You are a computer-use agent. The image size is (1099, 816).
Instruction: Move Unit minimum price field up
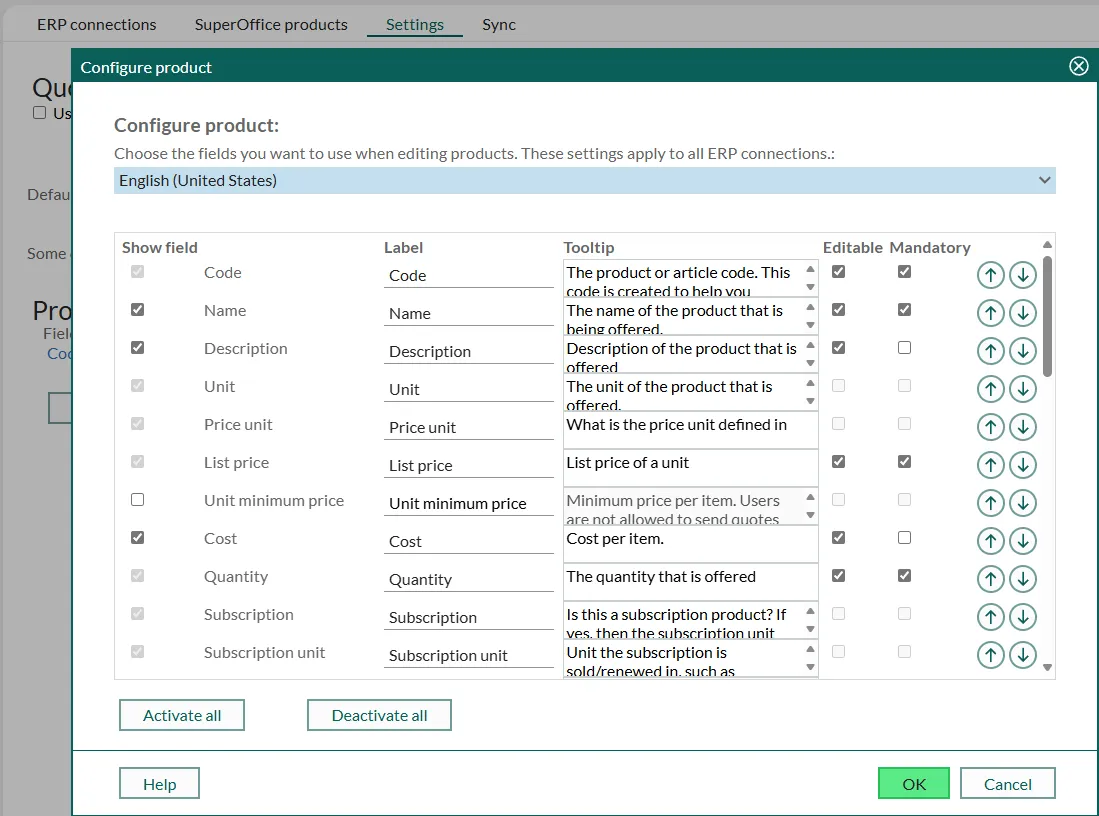tap(990, 503)
